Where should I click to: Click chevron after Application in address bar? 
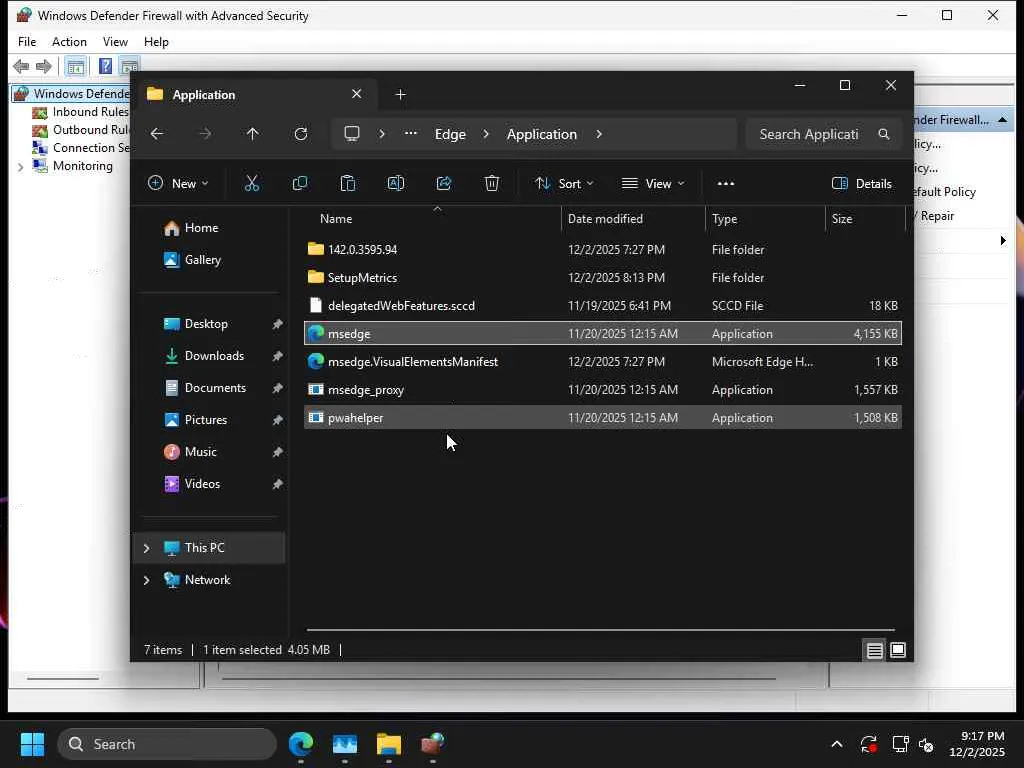click(599, 134)
